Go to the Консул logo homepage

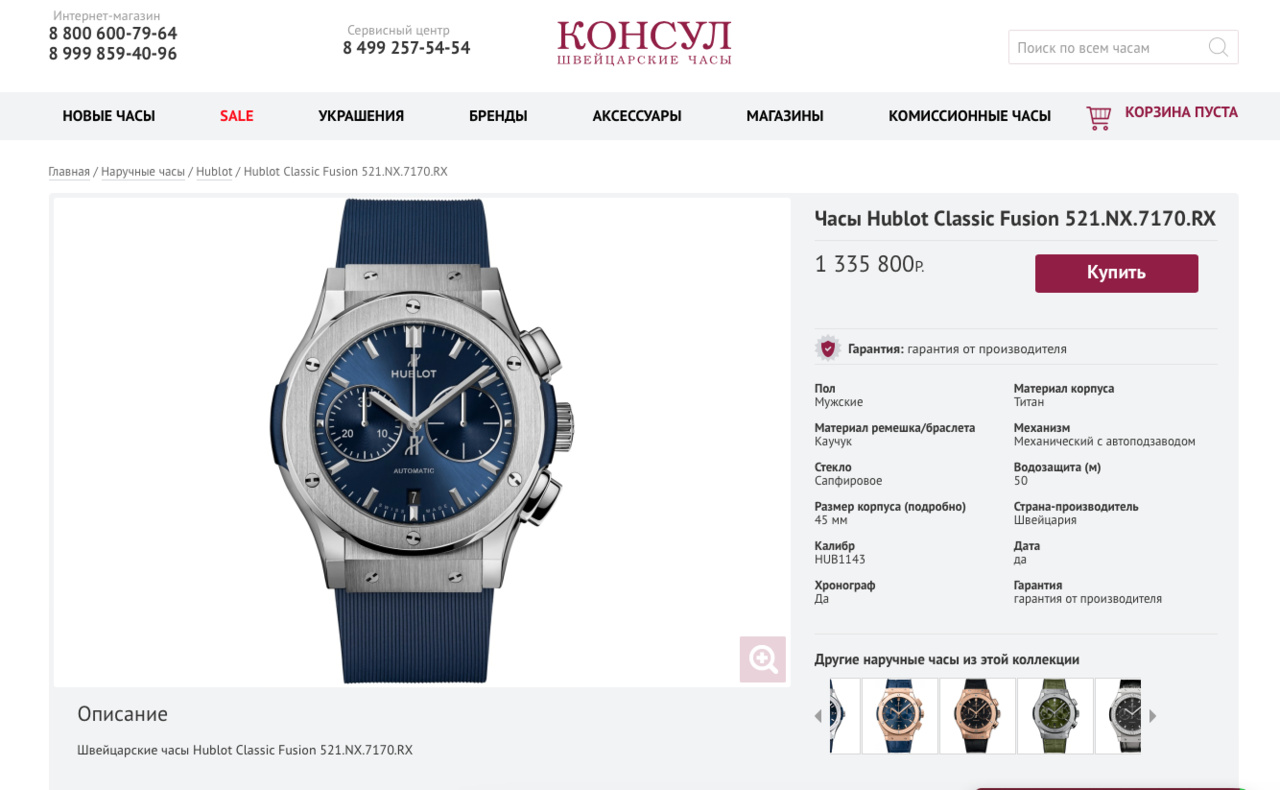point(644,43)
